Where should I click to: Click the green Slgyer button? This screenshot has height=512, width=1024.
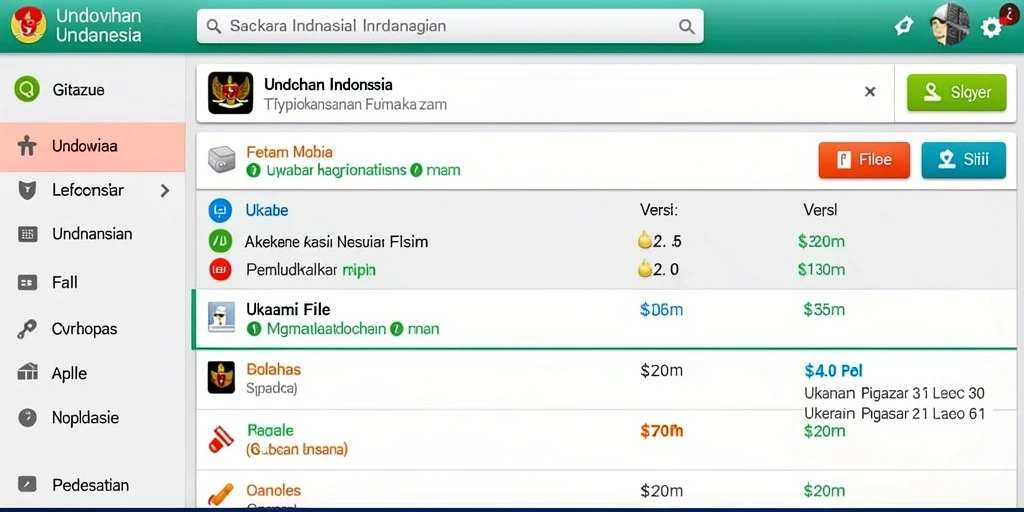pos(957,93)
